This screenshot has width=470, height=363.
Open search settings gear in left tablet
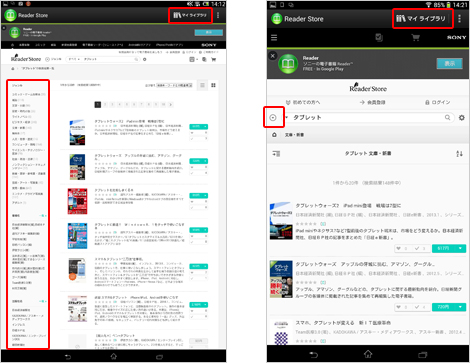tap(144, 59)
